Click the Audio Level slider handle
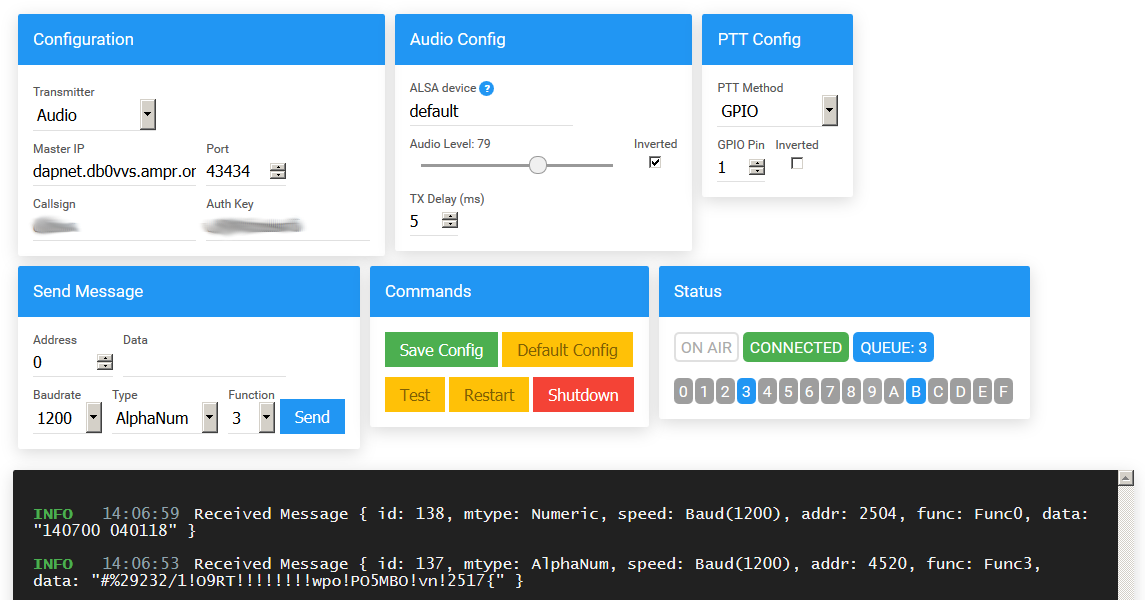Screen dimensions: 1145x600 tap(538, 165)
